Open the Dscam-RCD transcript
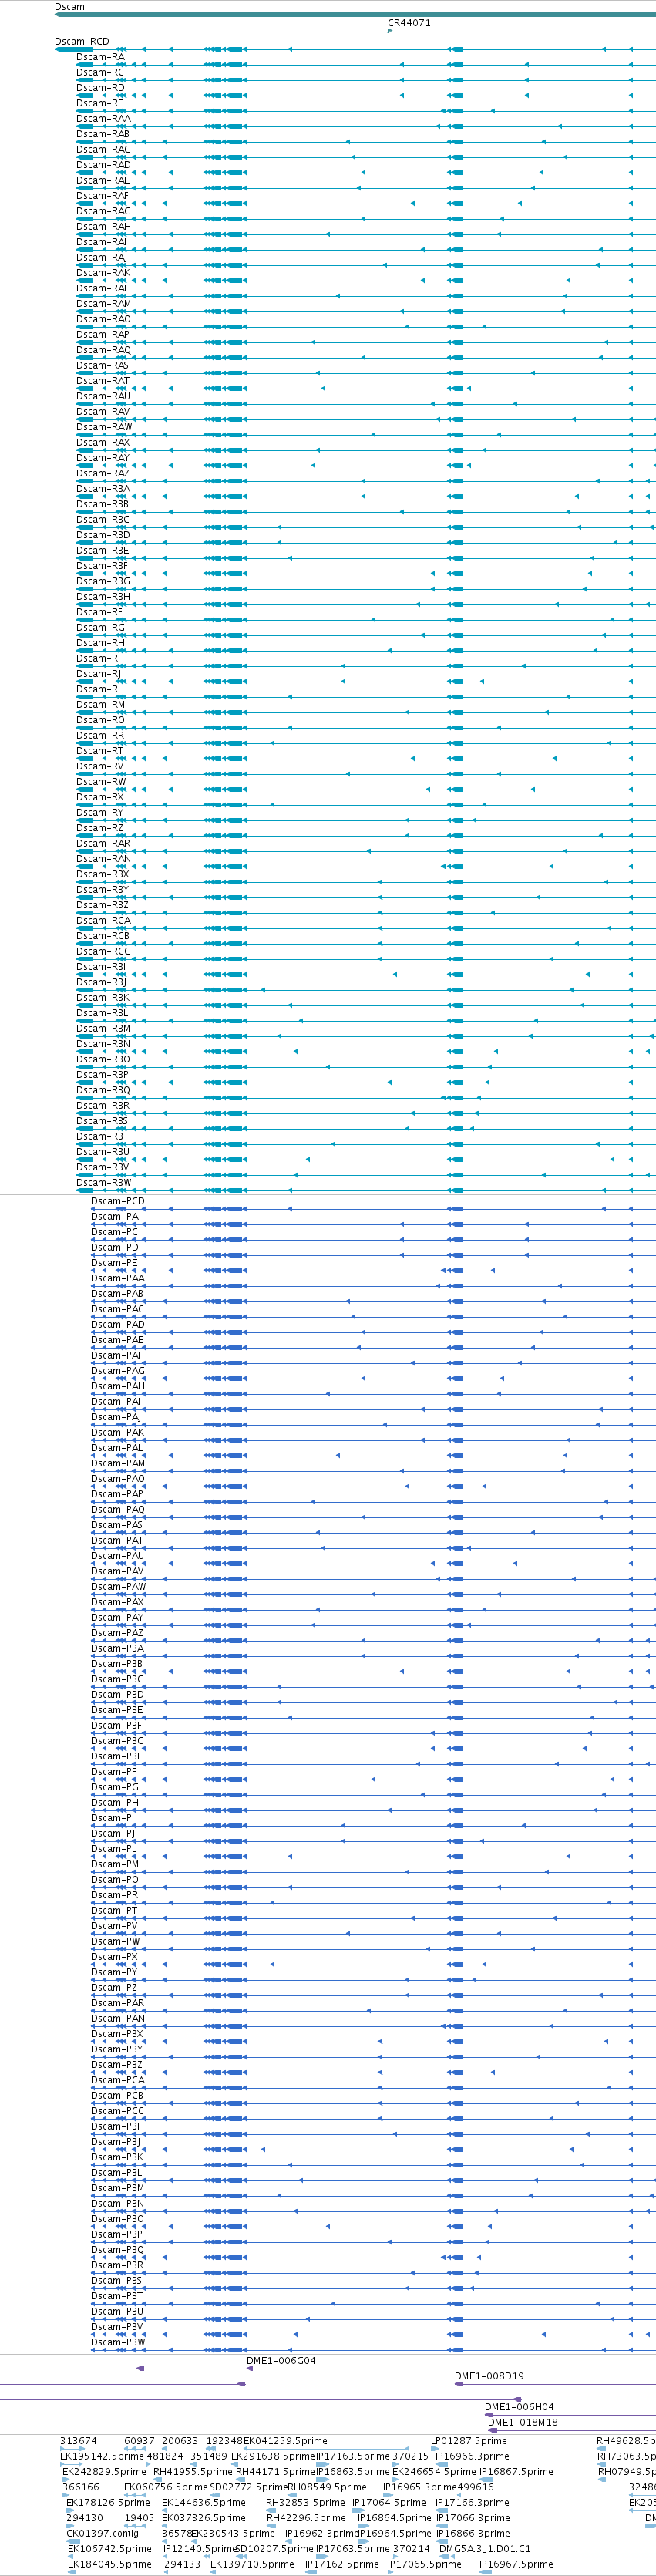 tap(82, 42)
